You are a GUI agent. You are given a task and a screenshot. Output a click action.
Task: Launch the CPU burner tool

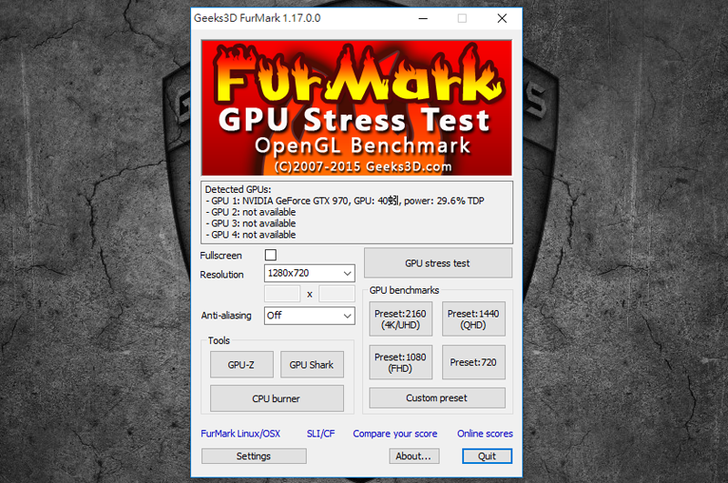tap(276, 398)
